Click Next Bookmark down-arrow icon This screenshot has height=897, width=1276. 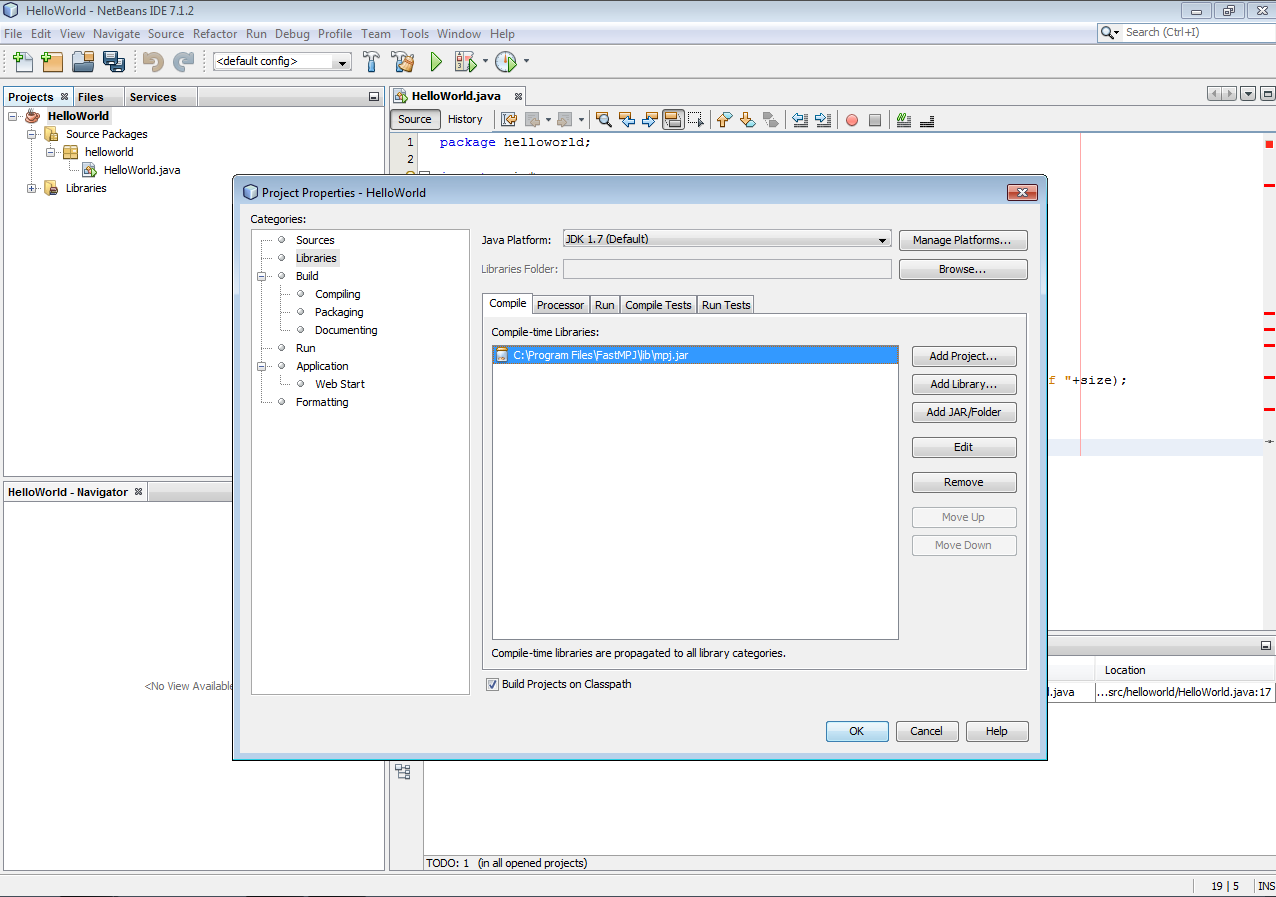(x=747, y=120)
